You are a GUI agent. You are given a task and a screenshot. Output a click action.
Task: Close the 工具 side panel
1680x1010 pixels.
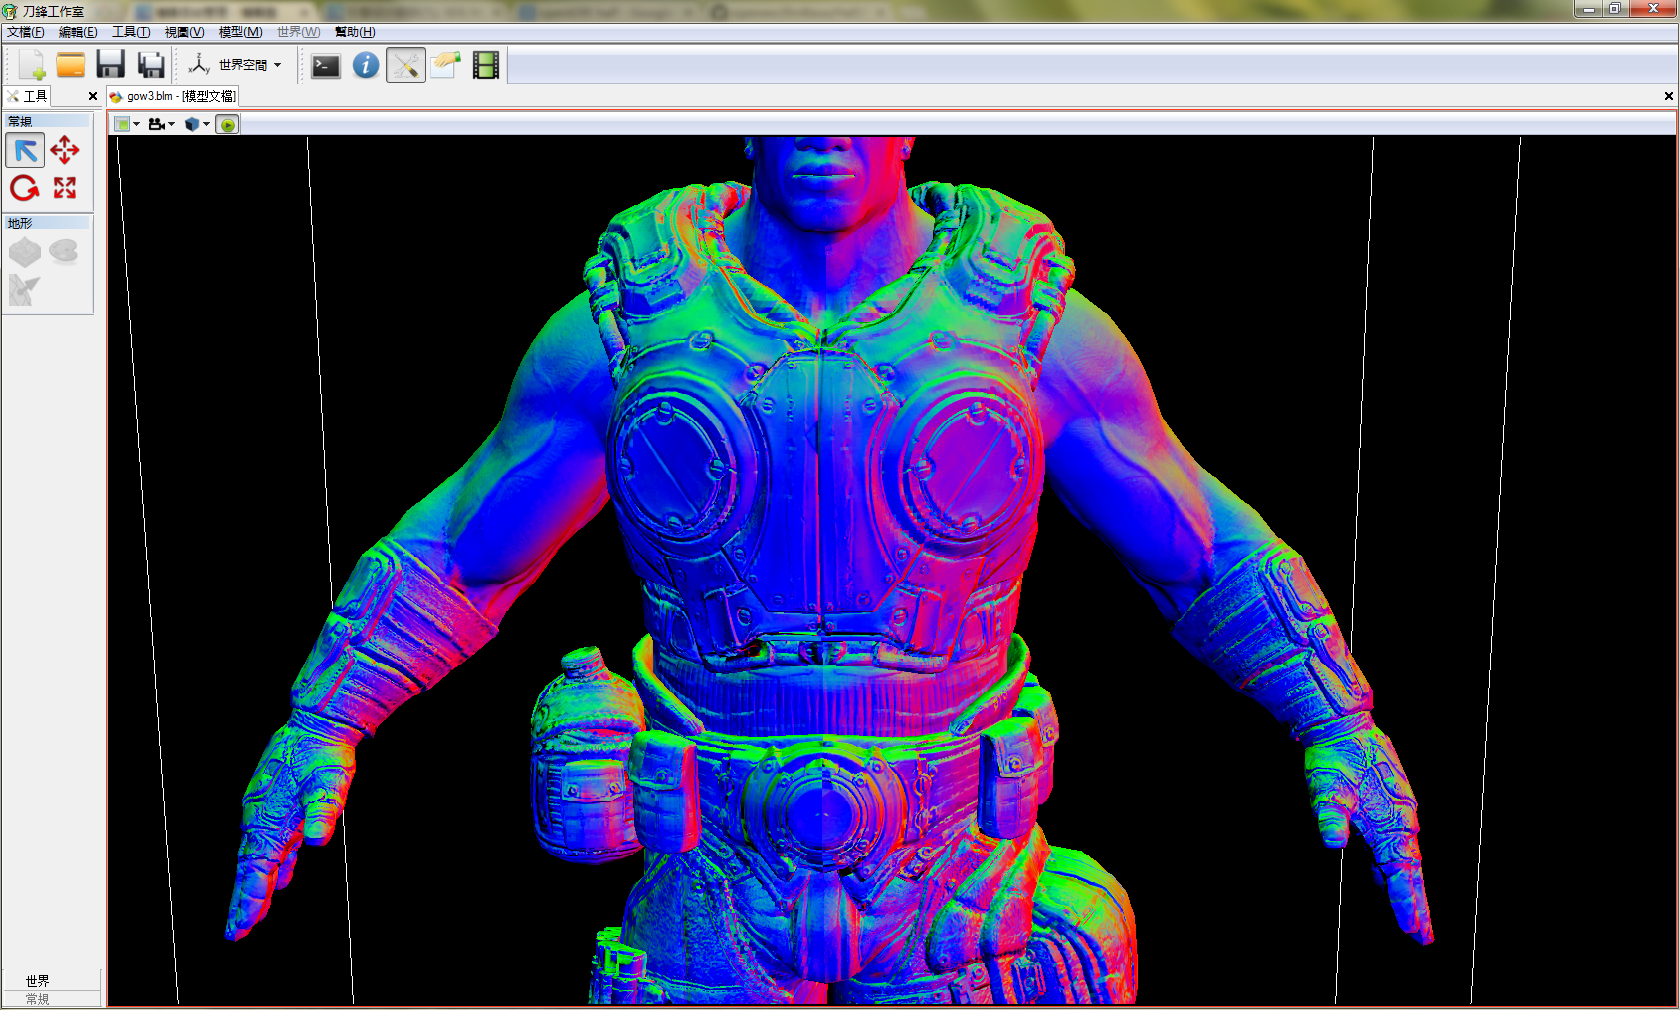click(x=93, y=96)
